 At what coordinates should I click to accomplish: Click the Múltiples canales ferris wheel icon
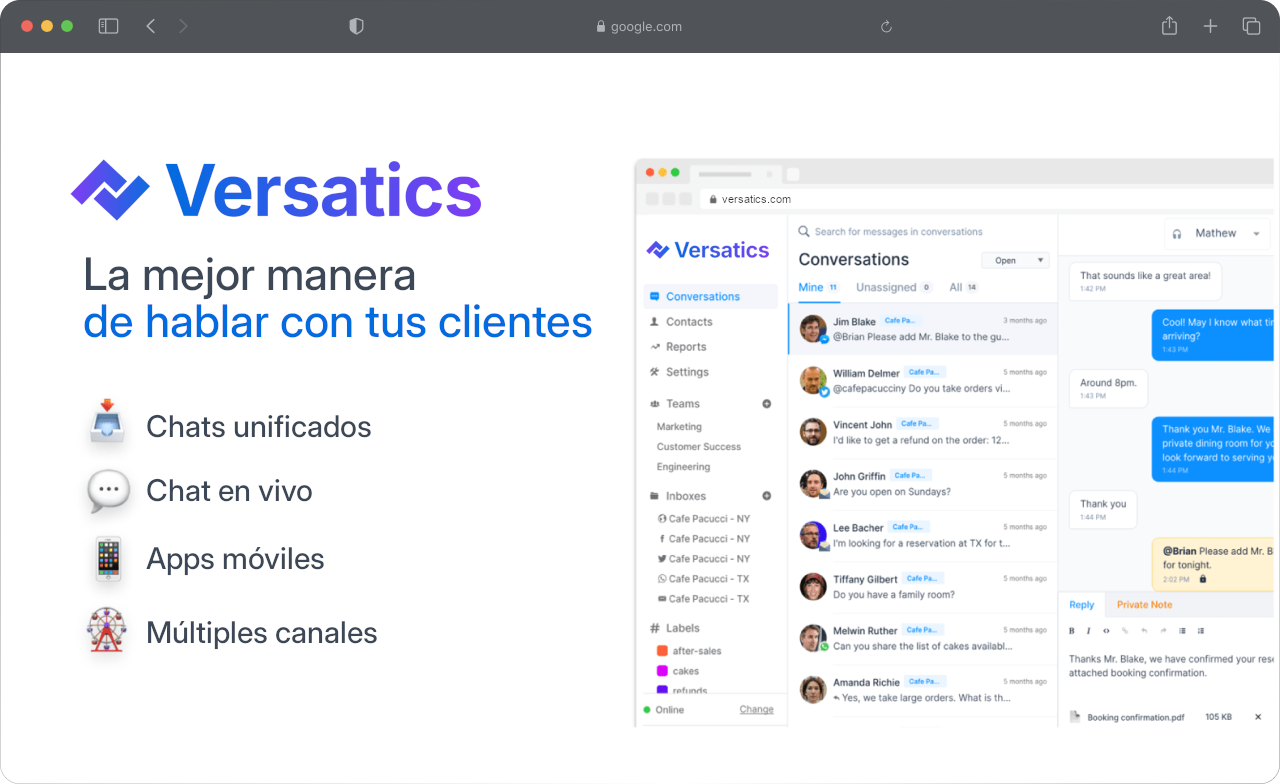[x=108, y=630]
